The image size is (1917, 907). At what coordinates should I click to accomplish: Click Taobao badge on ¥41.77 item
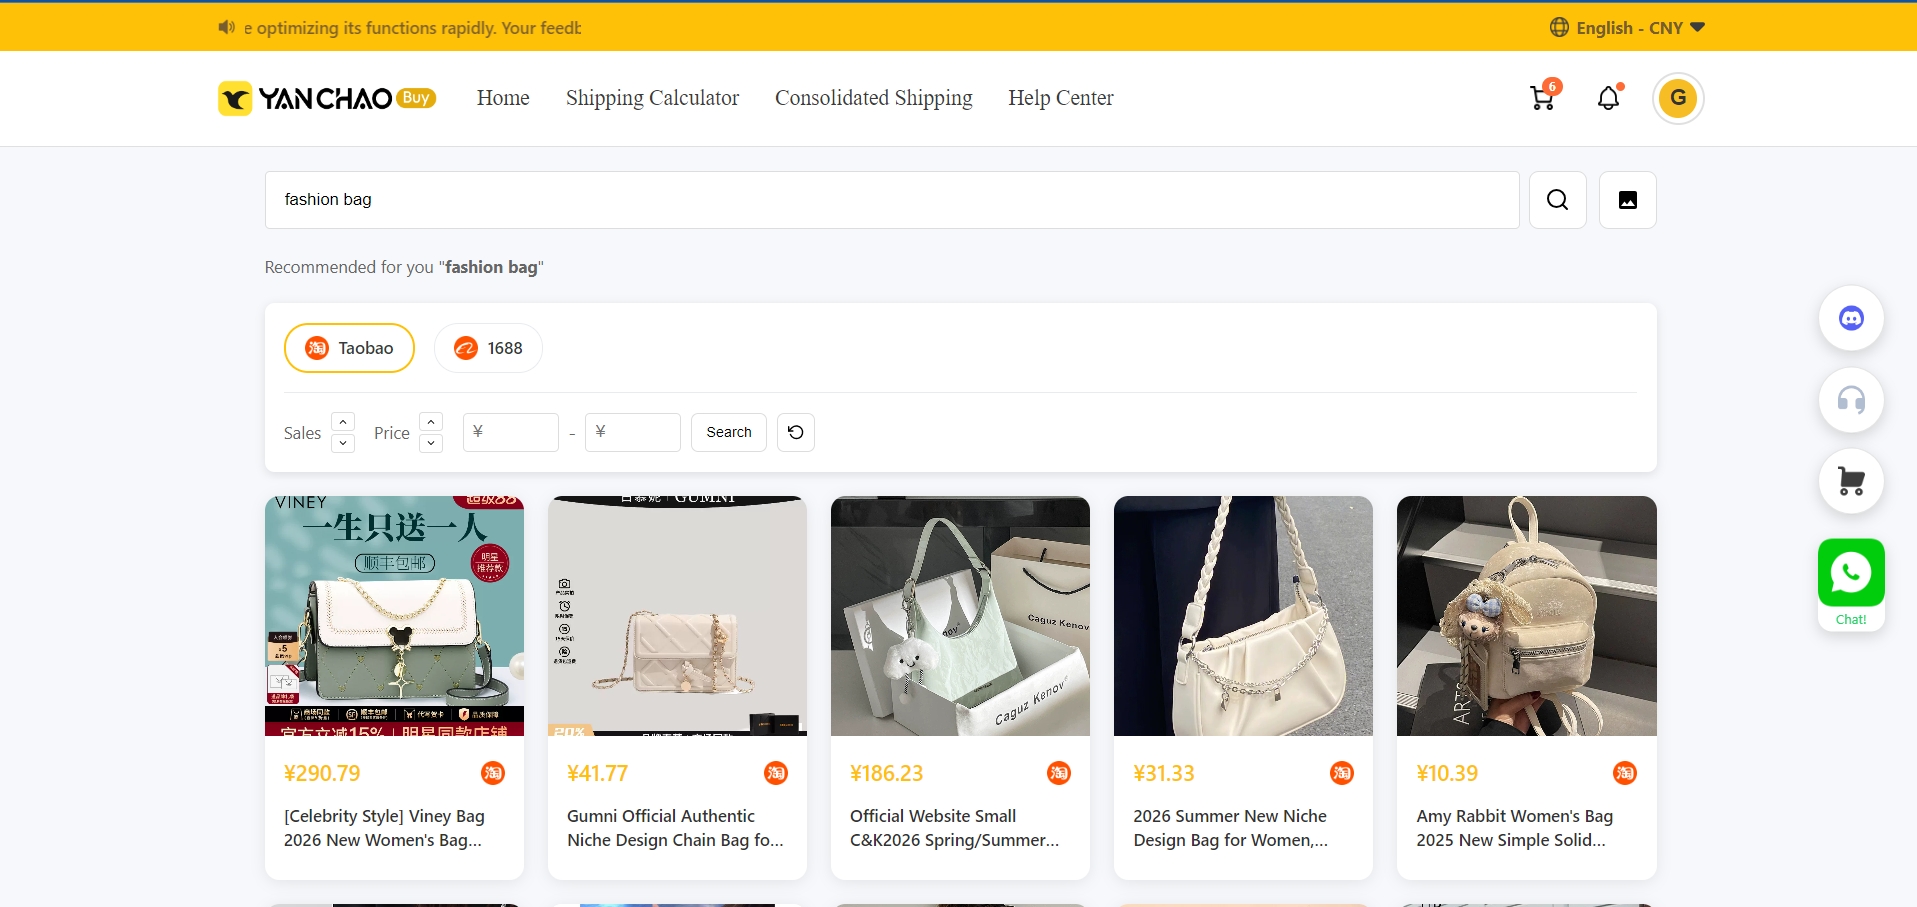tap(776, 773)
